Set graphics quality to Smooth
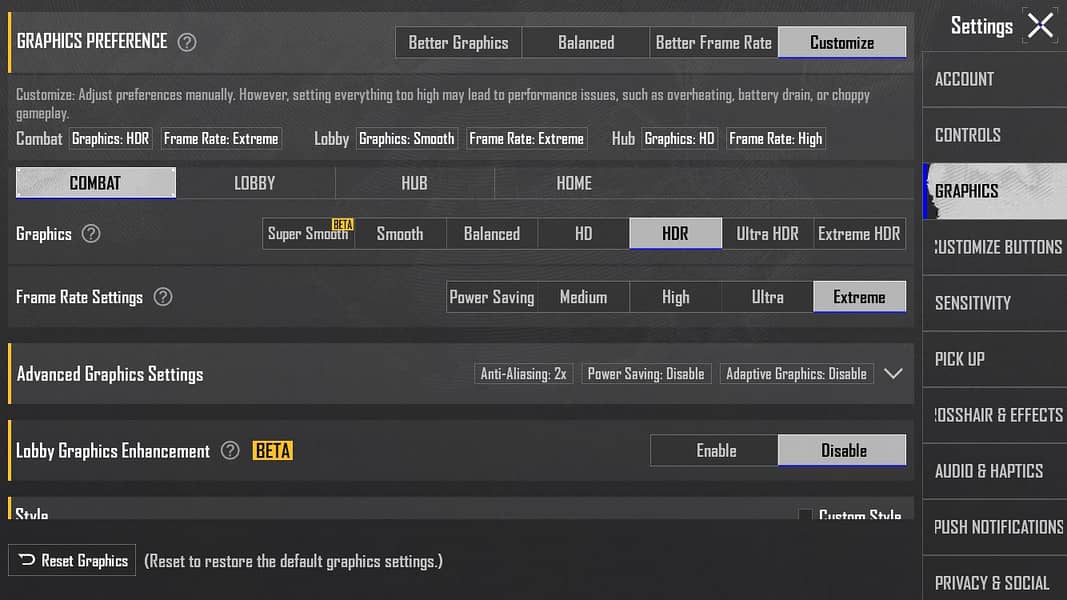Viewport: 1067px width, 600px height. click(x=400, y=233)
